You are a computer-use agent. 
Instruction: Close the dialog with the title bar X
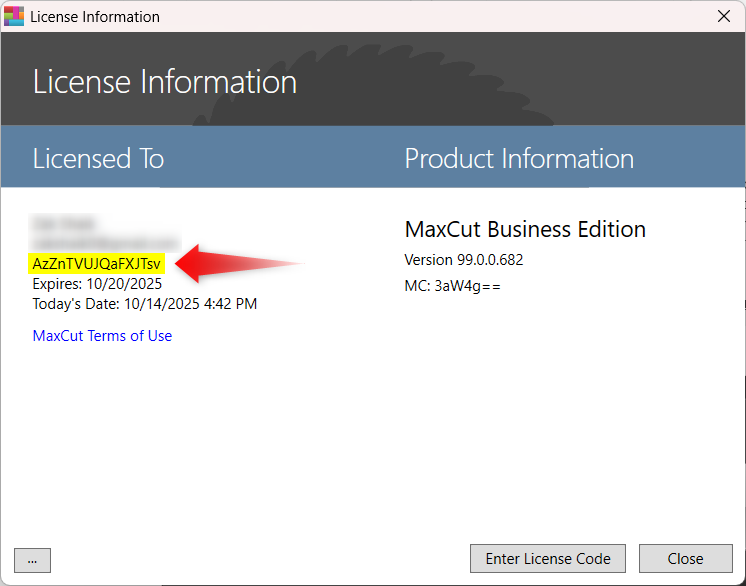(x=724, y=16)
